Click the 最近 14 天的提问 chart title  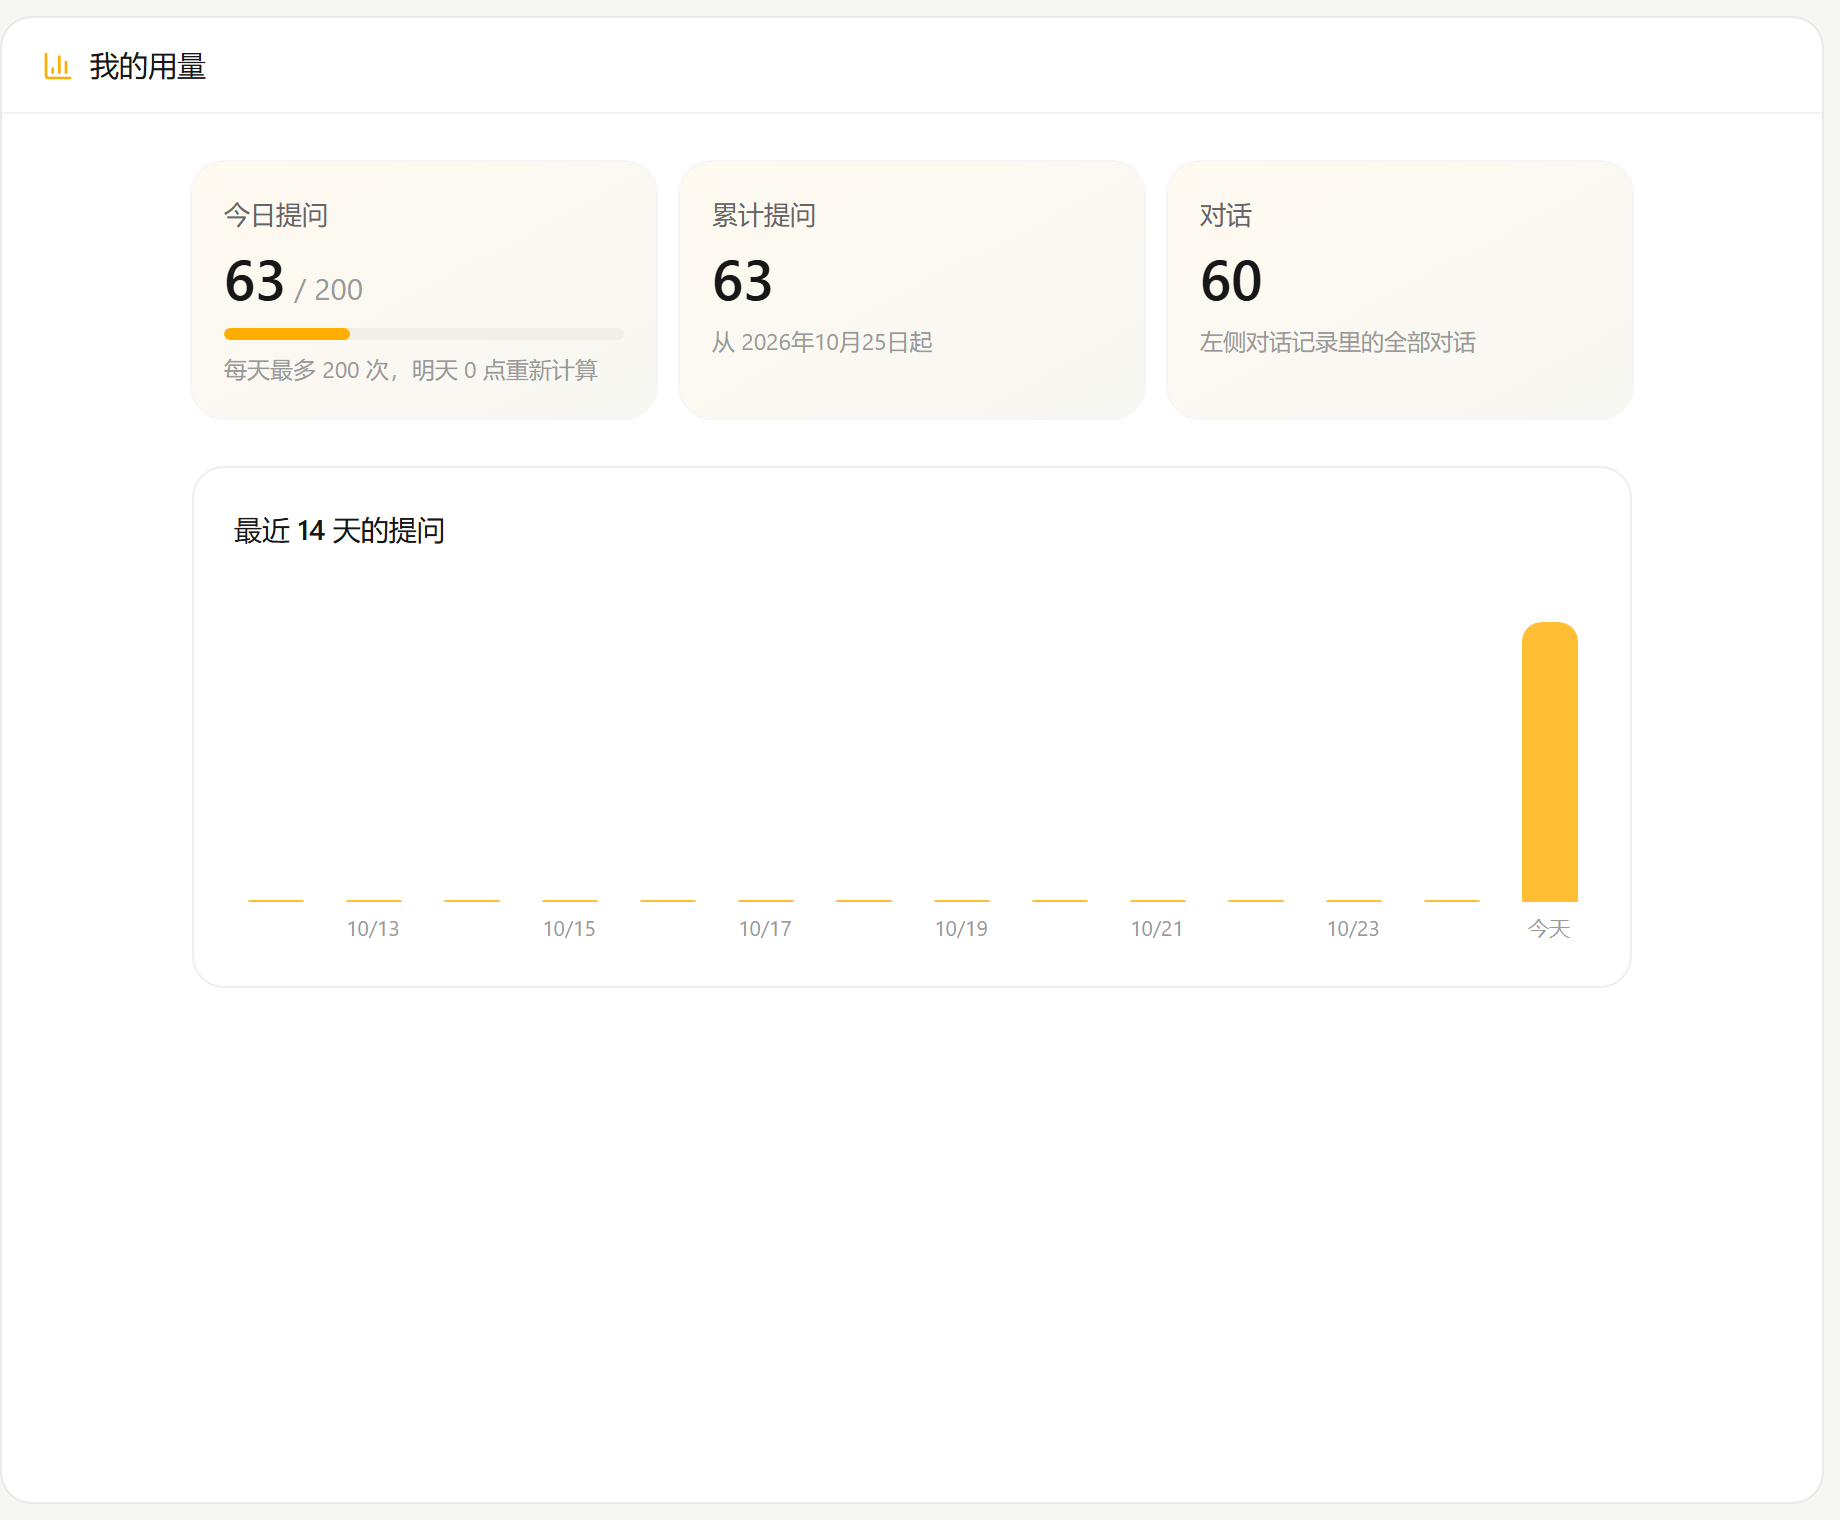(x=339, y=530)
